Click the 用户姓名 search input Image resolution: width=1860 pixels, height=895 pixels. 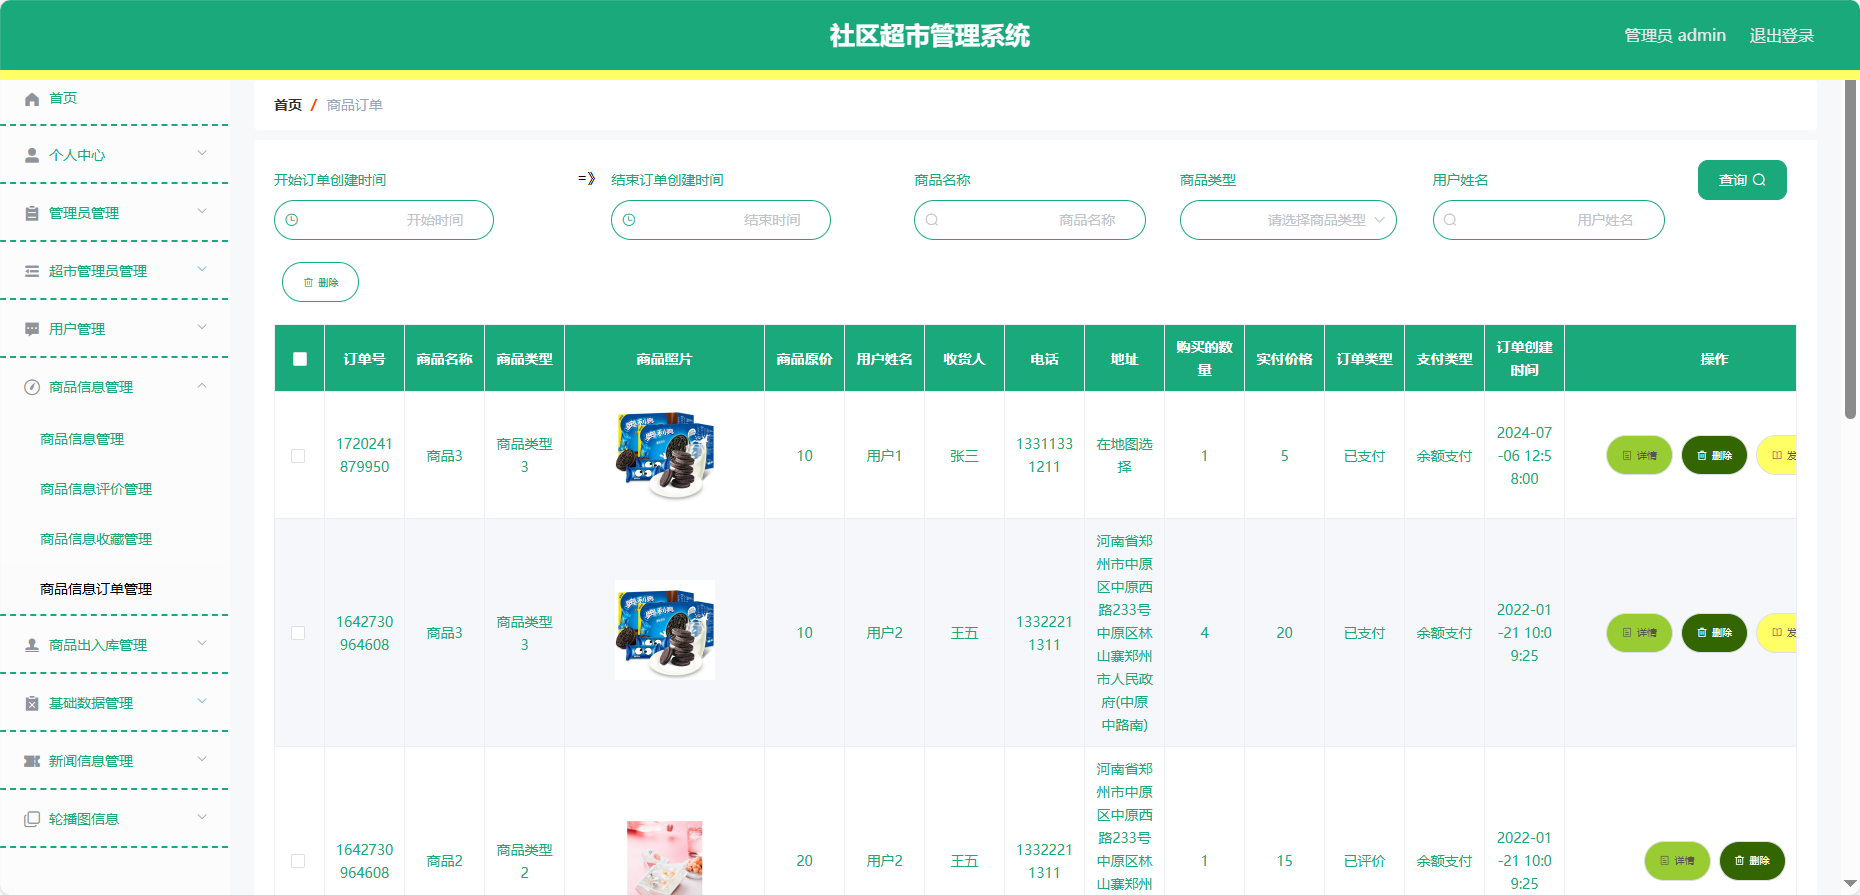(x=1549, y=220)
